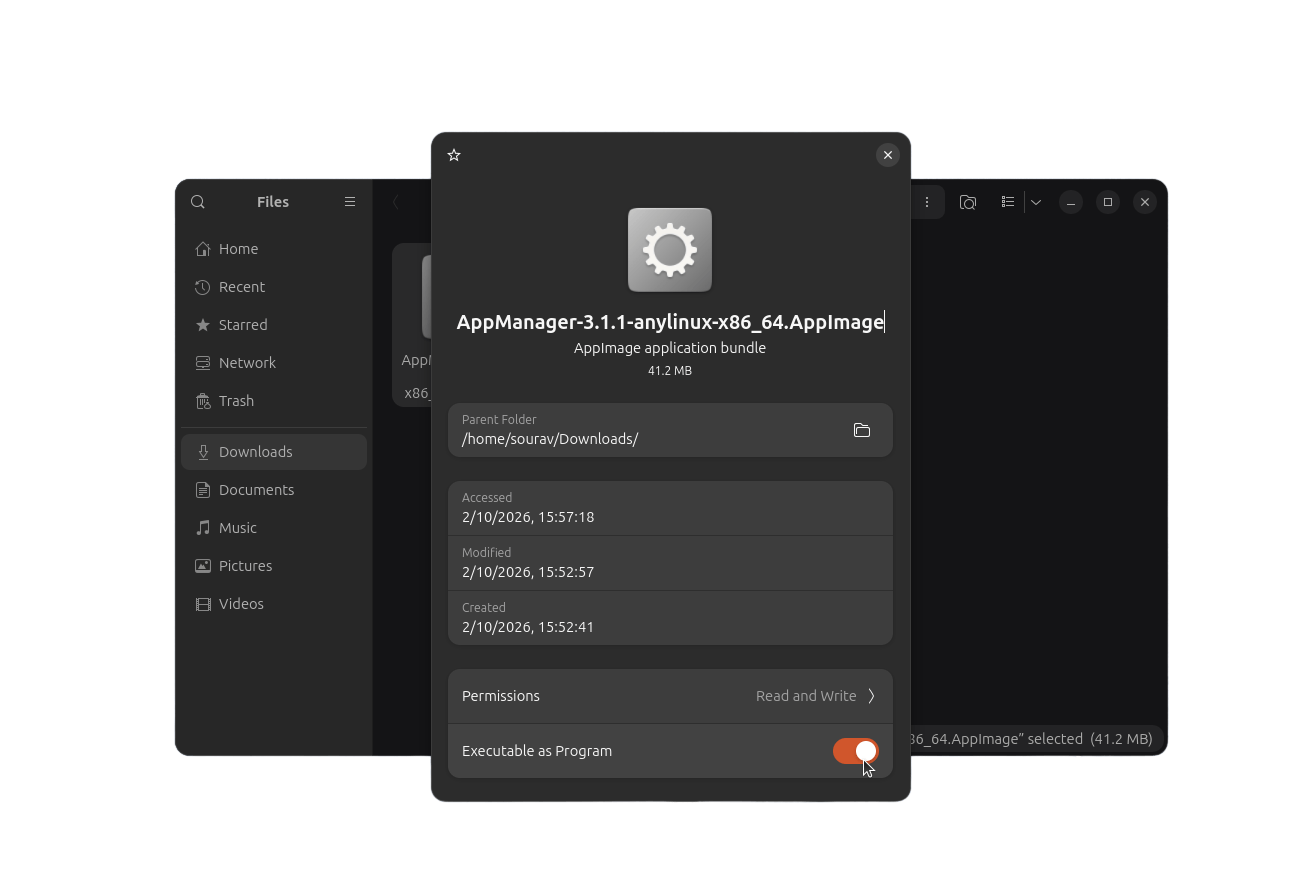Click the file name text field
Image resolution: width=1300 pixels, height=876 pixels.
[x=669, y=322]
